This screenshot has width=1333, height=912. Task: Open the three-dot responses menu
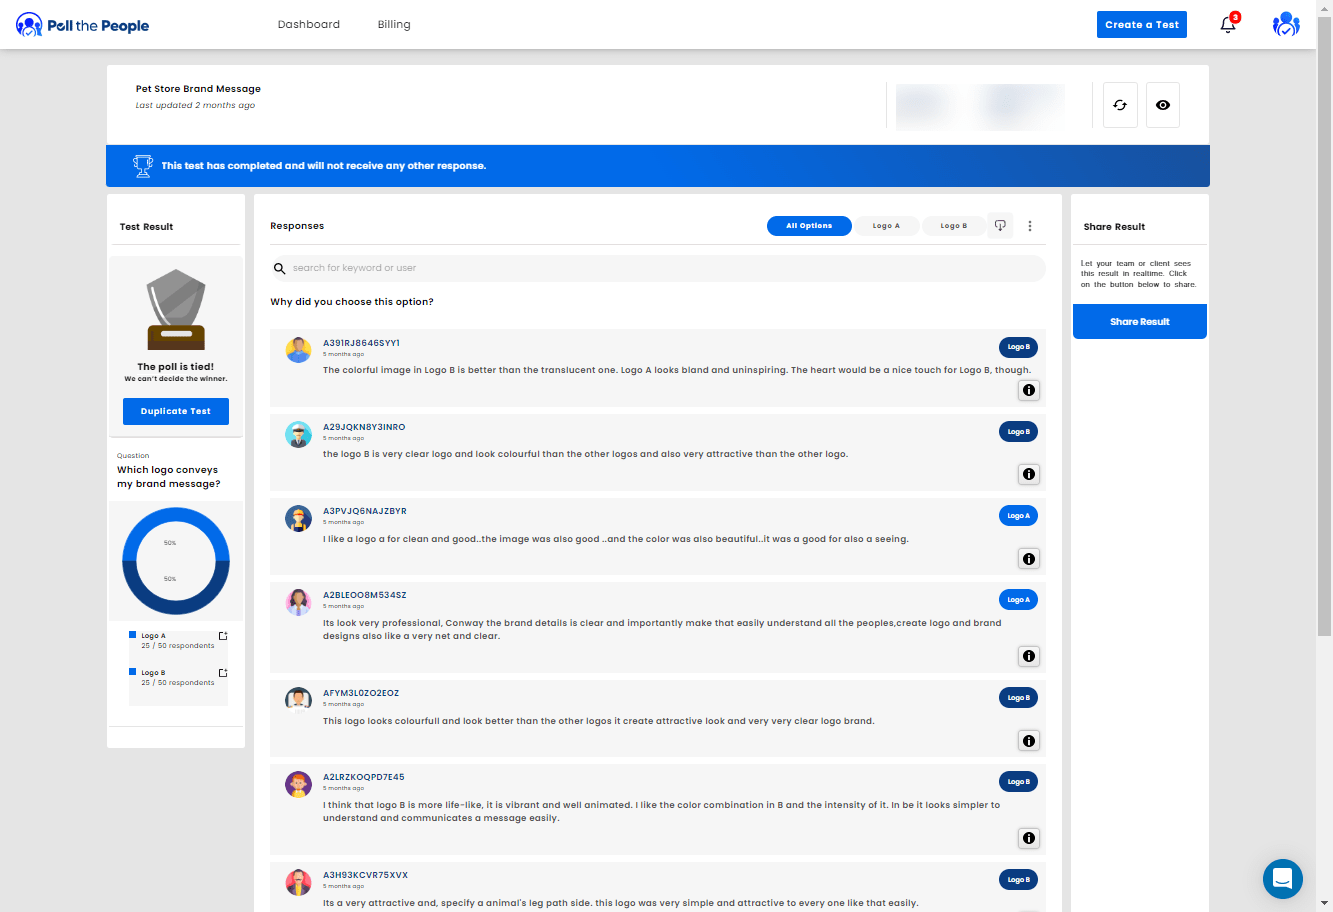[1030, 226]
